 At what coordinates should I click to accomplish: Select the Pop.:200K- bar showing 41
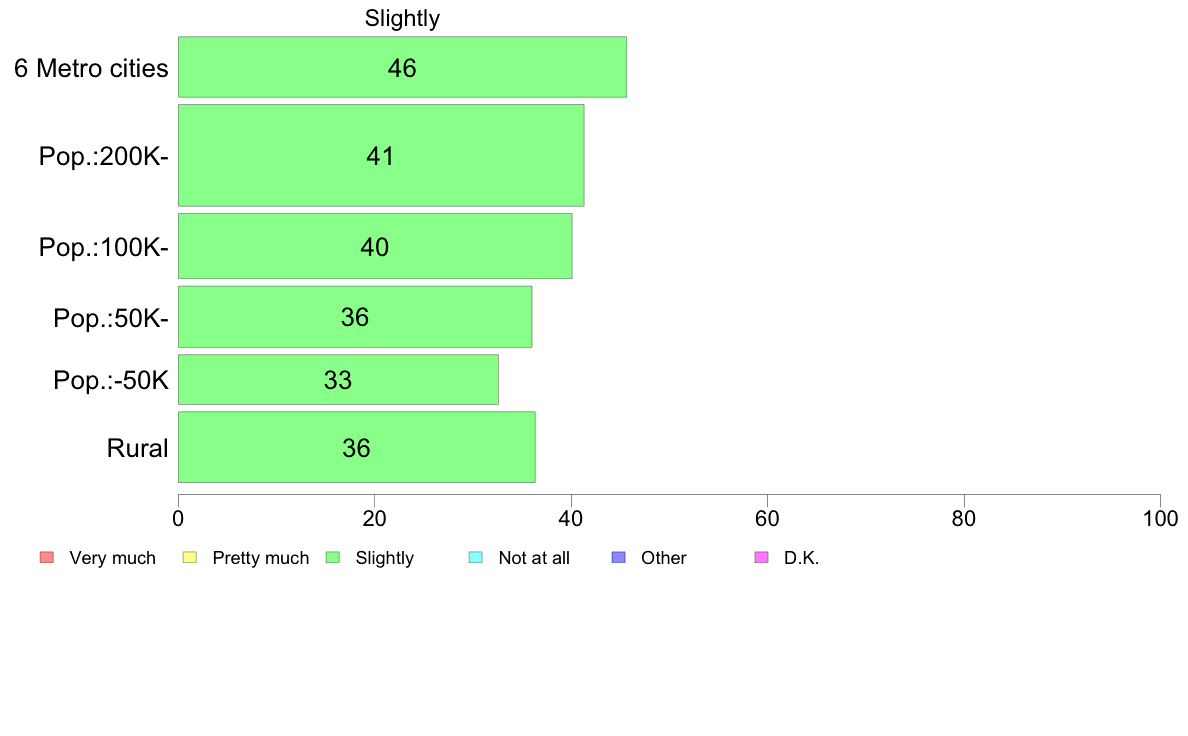click(x=381, y=155)
